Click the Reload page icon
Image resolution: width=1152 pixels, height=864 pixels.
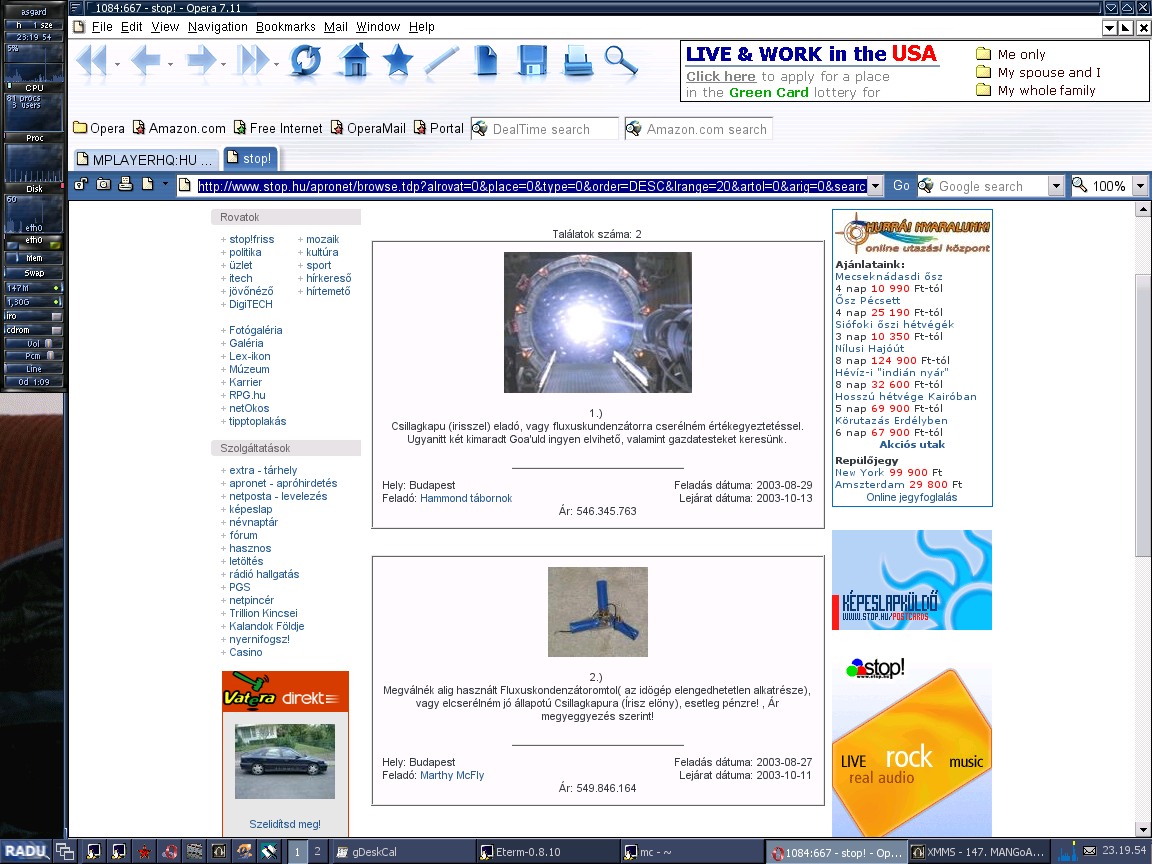tap(306, 61)
